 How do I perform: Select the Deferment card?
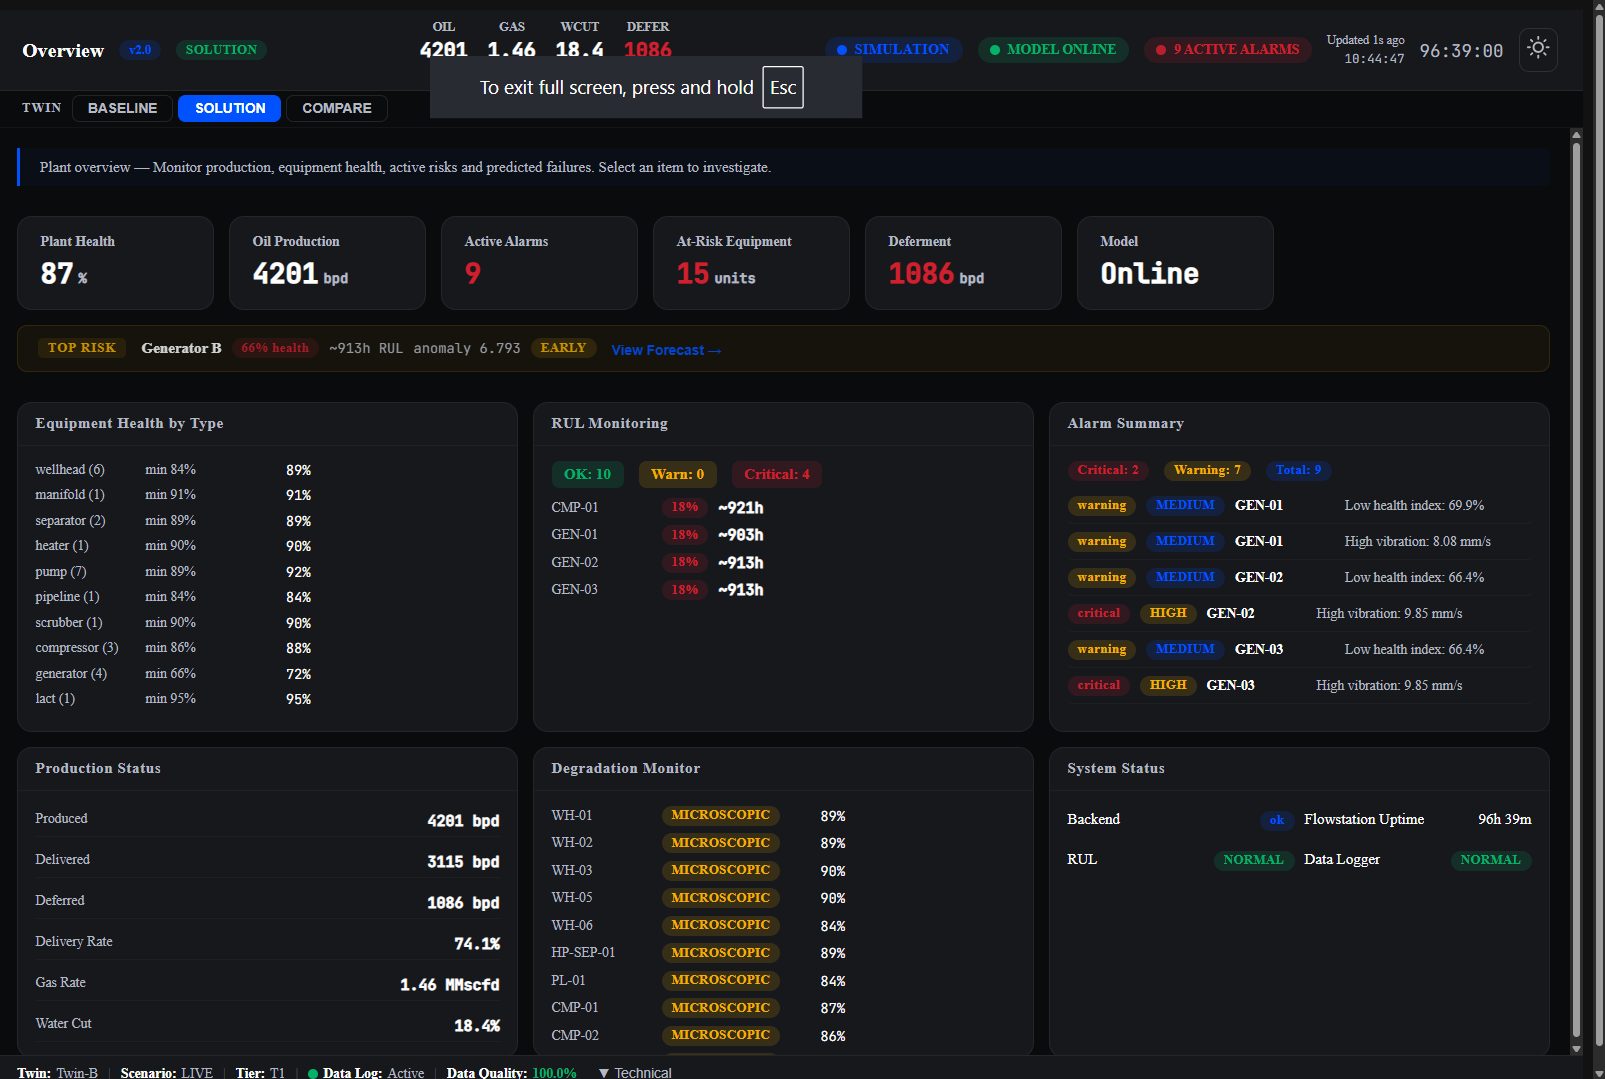coord(963,263)
